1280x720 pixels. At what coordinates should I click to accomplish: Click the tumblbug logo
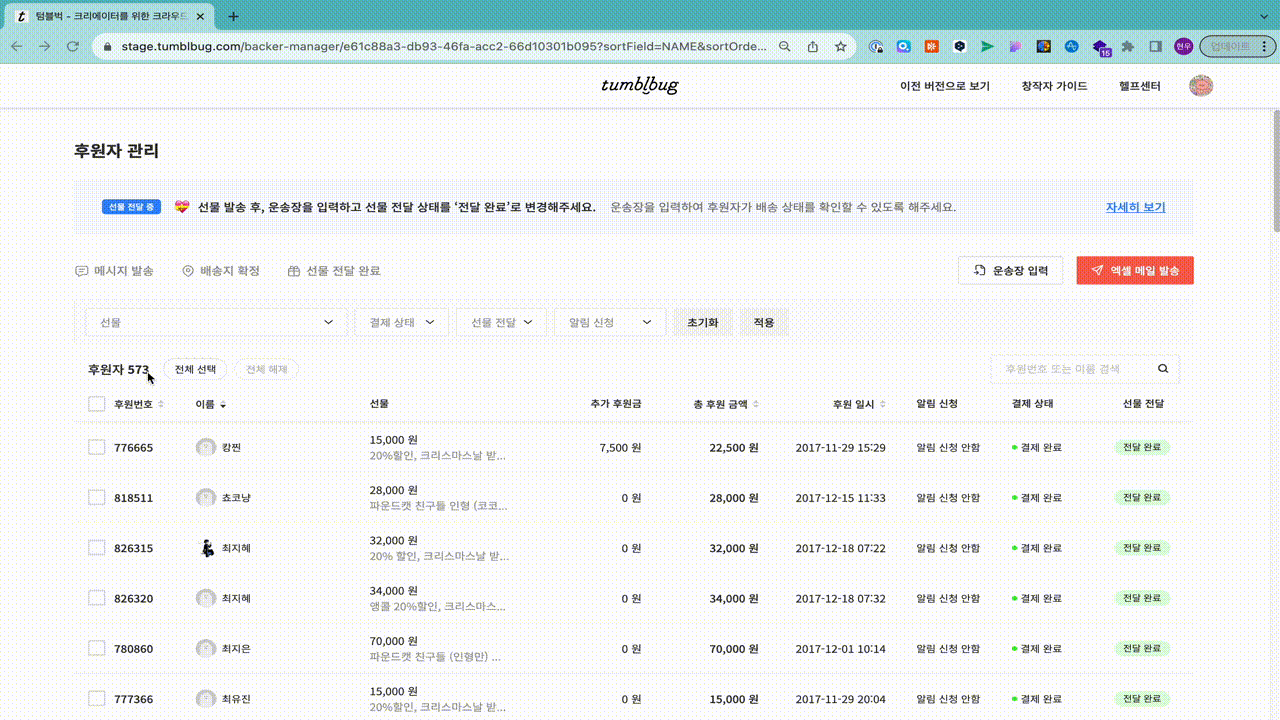tap(640, 85)
